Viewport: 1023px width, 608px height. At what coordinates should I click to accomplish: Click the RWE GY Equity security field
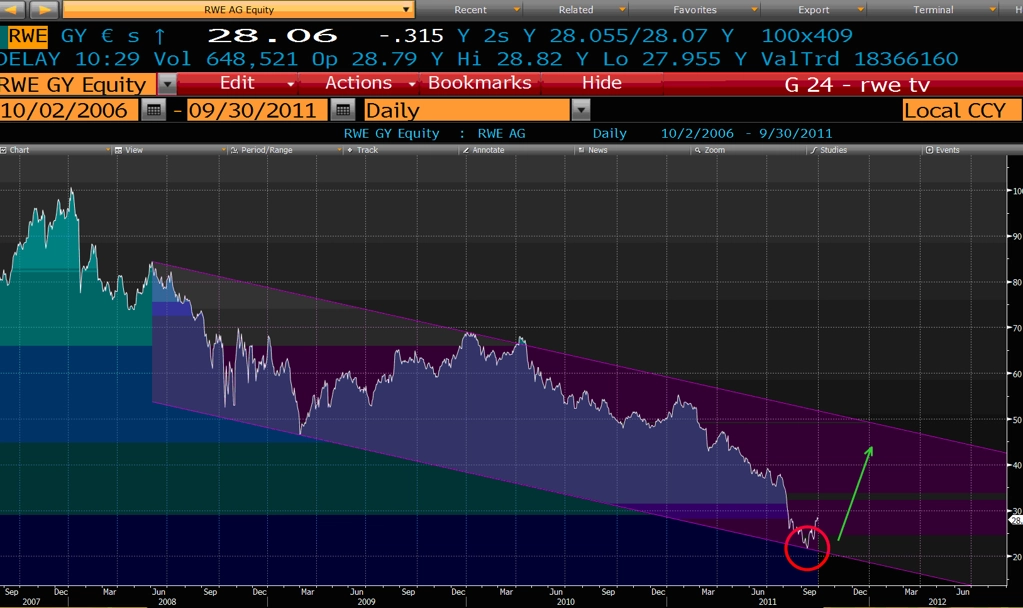click(77, 85)
